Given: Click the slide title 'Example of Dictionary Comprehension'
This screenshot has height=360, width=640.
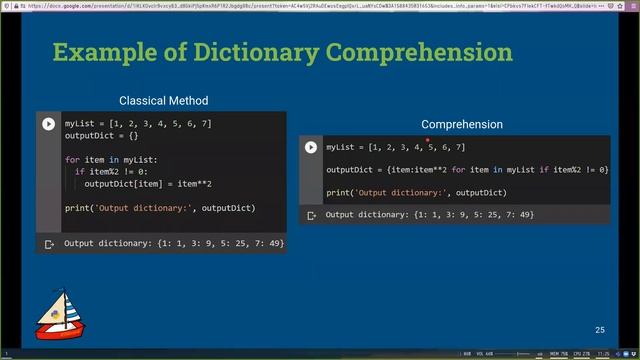Looking at the screenshot, I should pos(282,52).
